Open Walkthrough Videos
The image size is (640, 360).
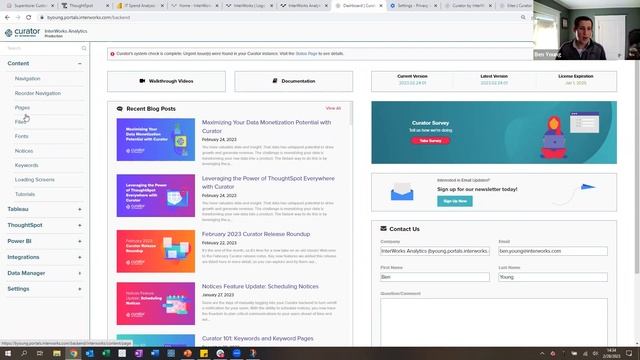(167, 81)
